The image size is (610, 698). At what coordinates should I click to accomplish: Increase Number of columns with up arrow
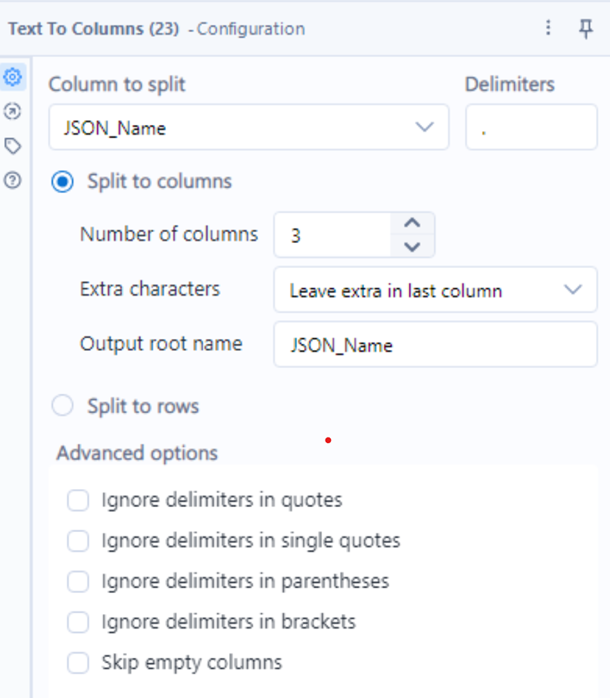[412, 223]
